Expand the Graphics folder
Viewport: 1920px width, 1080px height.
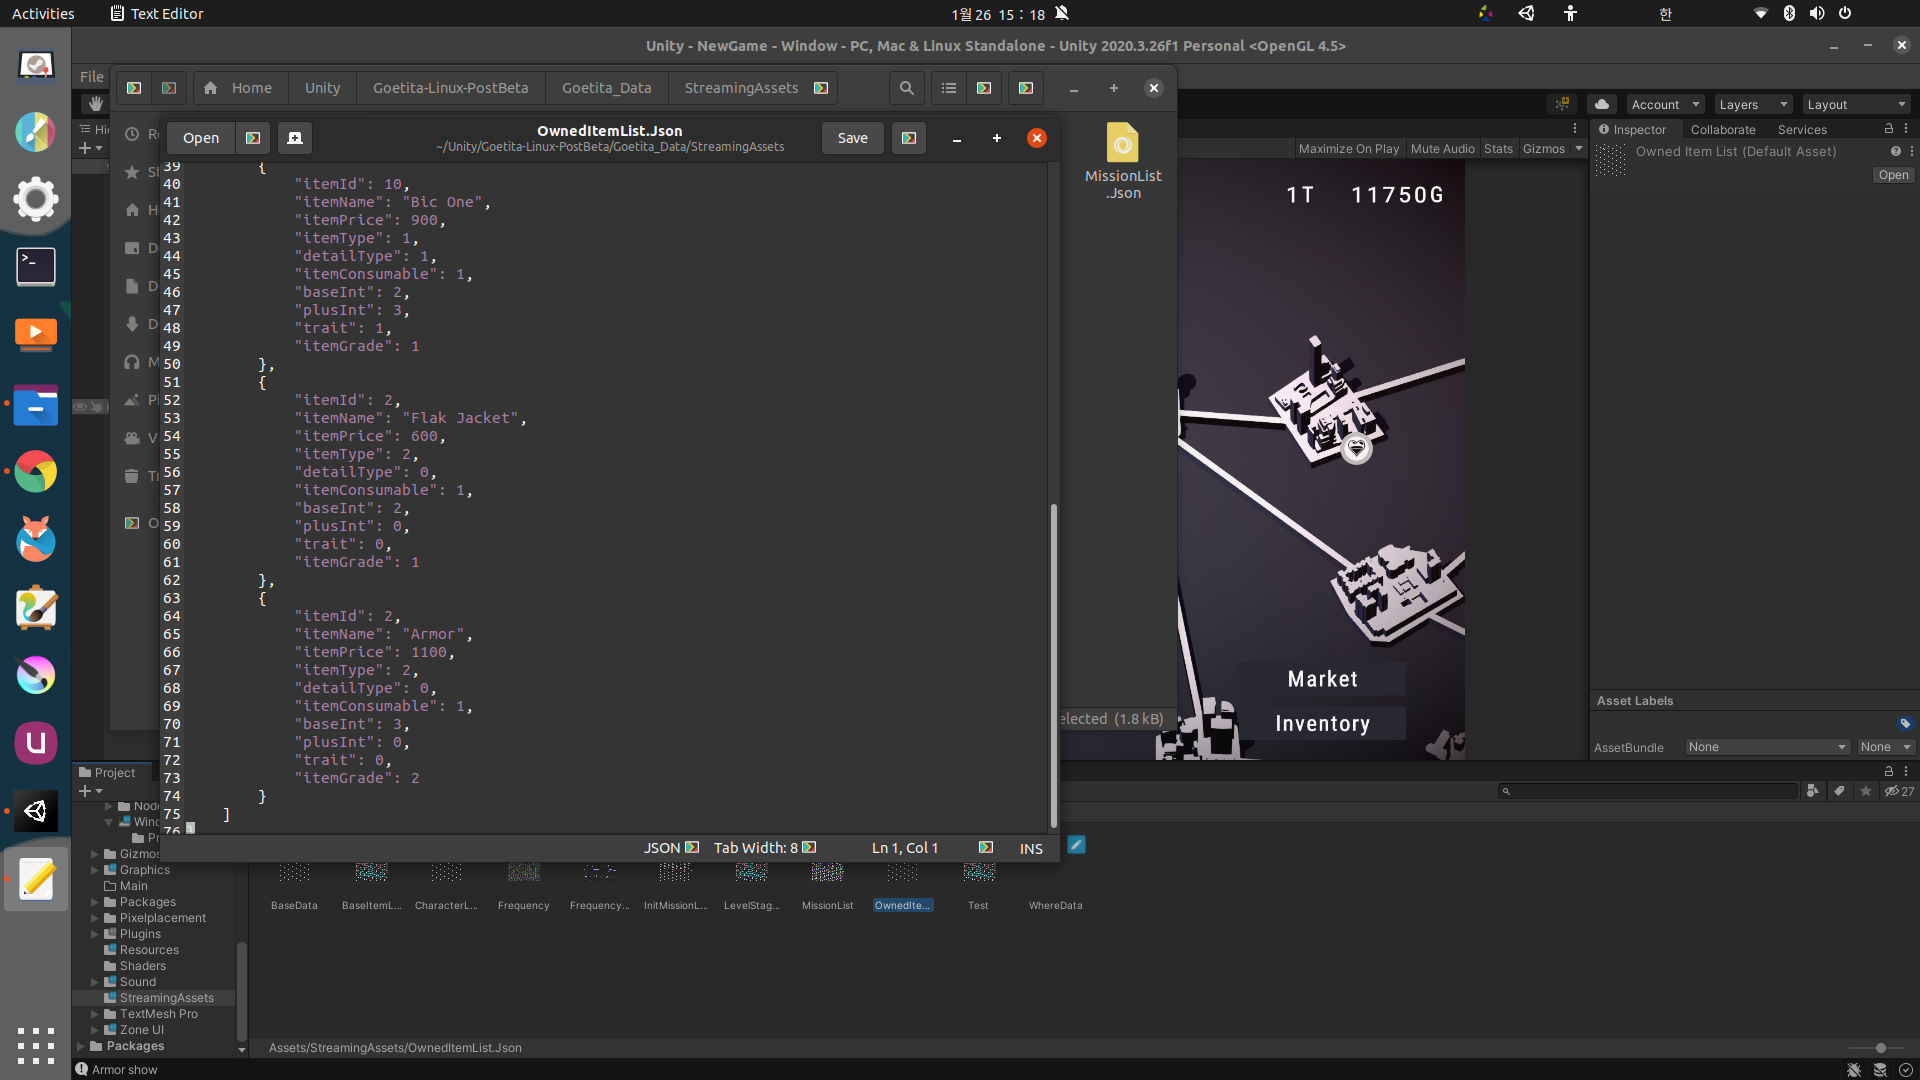tap(95, 870)
